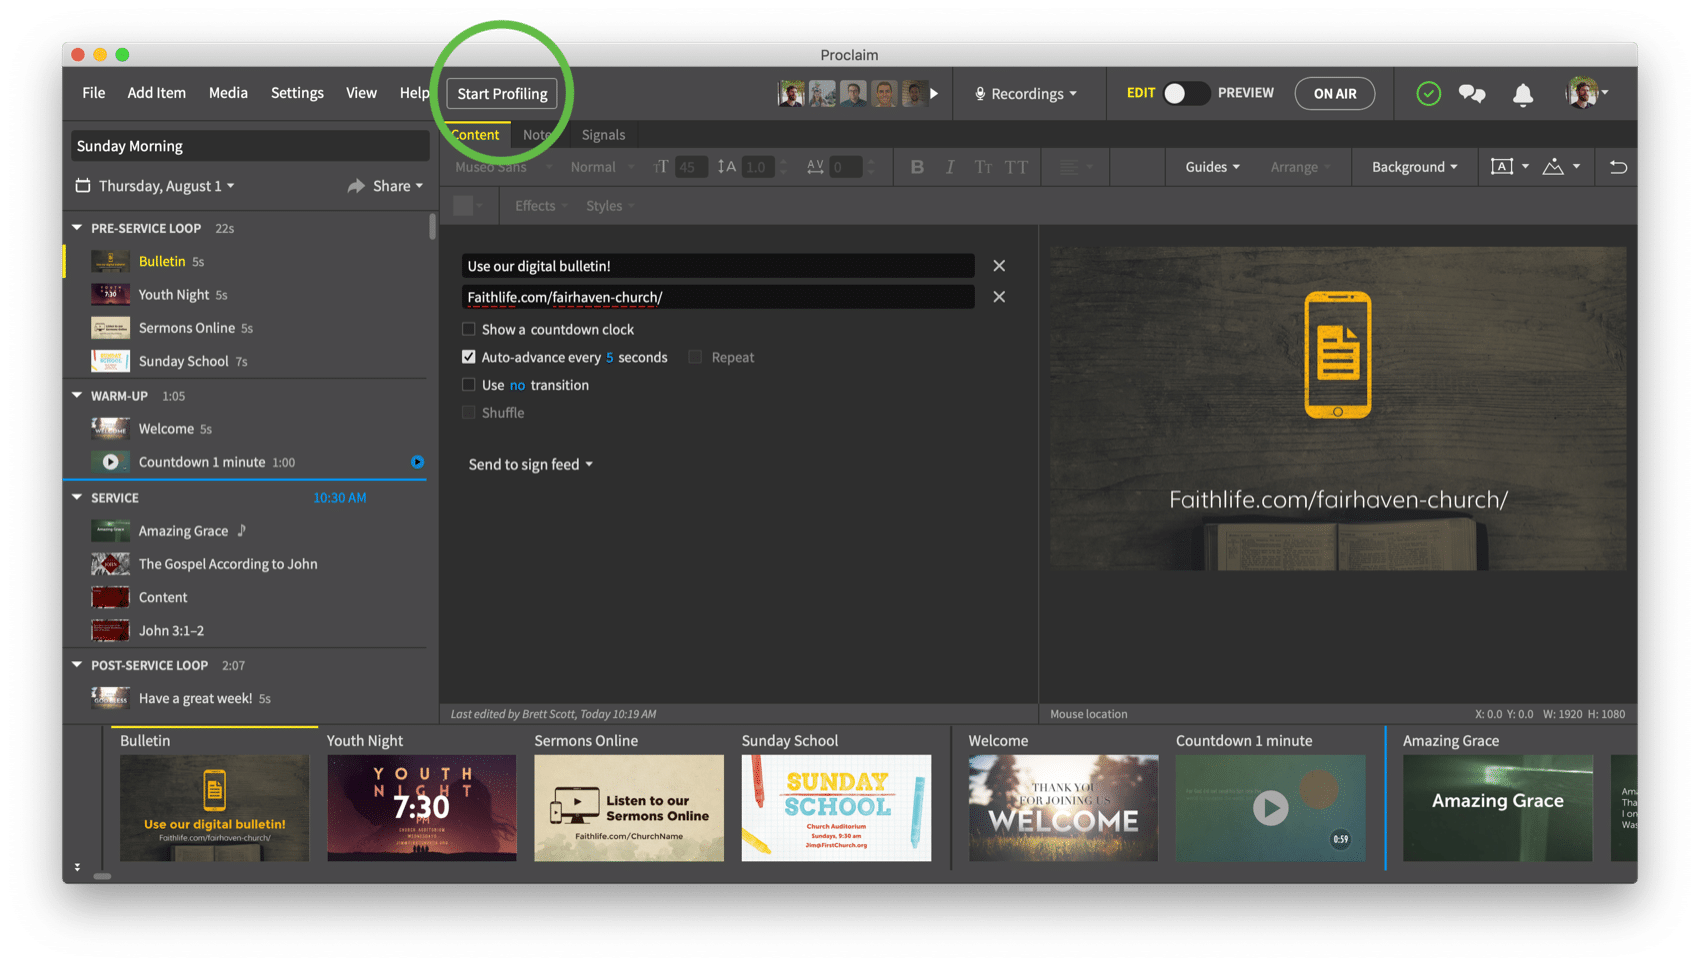Open the Media menu
This screenshot has width=1700, height=966.
[x=228, y=93]
